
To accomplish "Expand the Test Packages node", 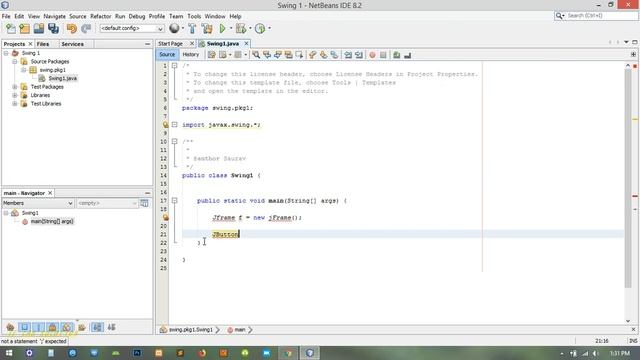I will click(x=15, y=87).
